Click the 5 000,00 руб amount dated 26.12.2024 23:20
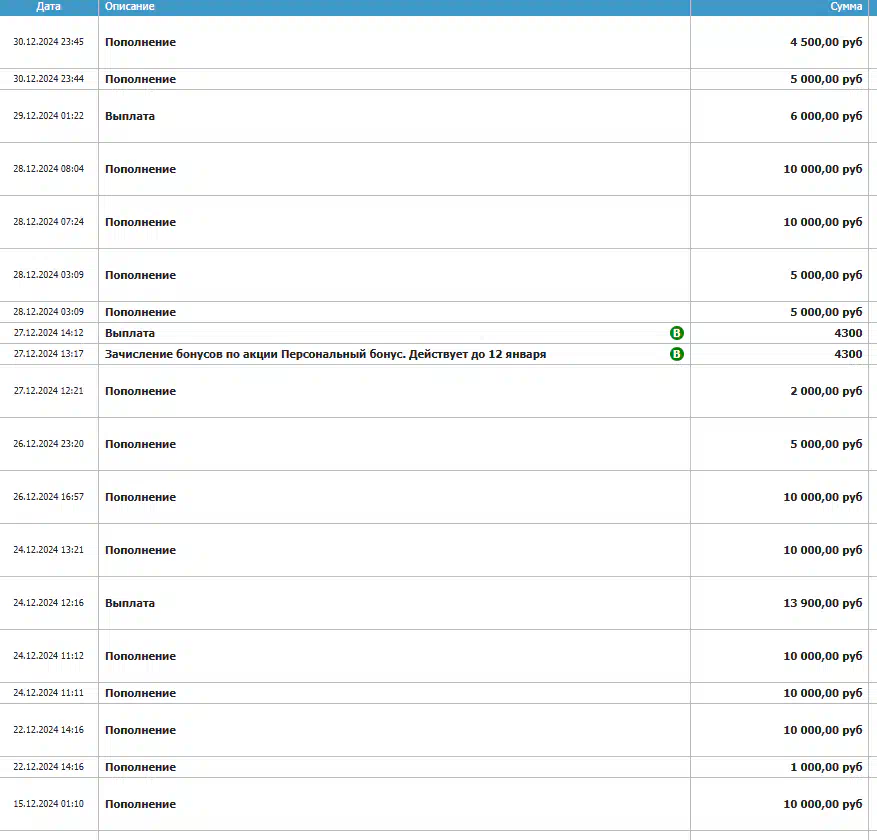Screen dimensions: 877x840 pos(826,445)
